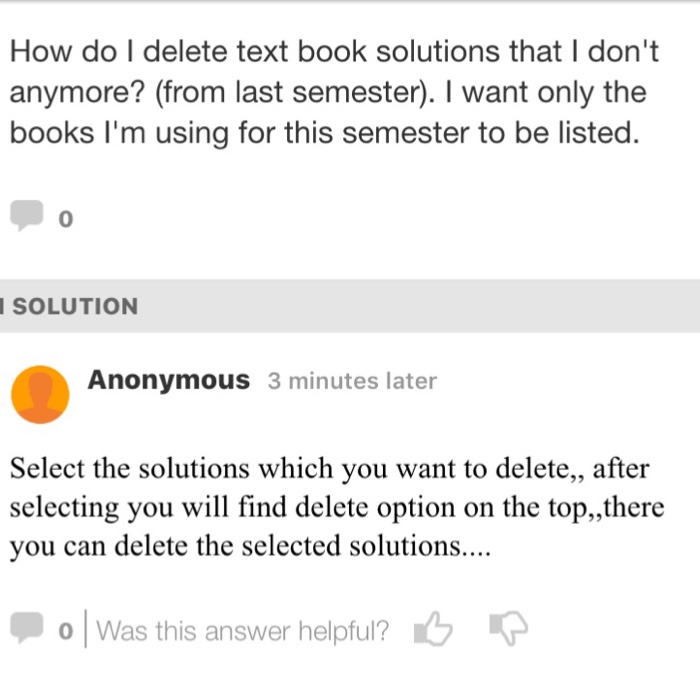Click the answer's comment count of 0
Viewport: 700px width, 689px height.
coord(66,632)
